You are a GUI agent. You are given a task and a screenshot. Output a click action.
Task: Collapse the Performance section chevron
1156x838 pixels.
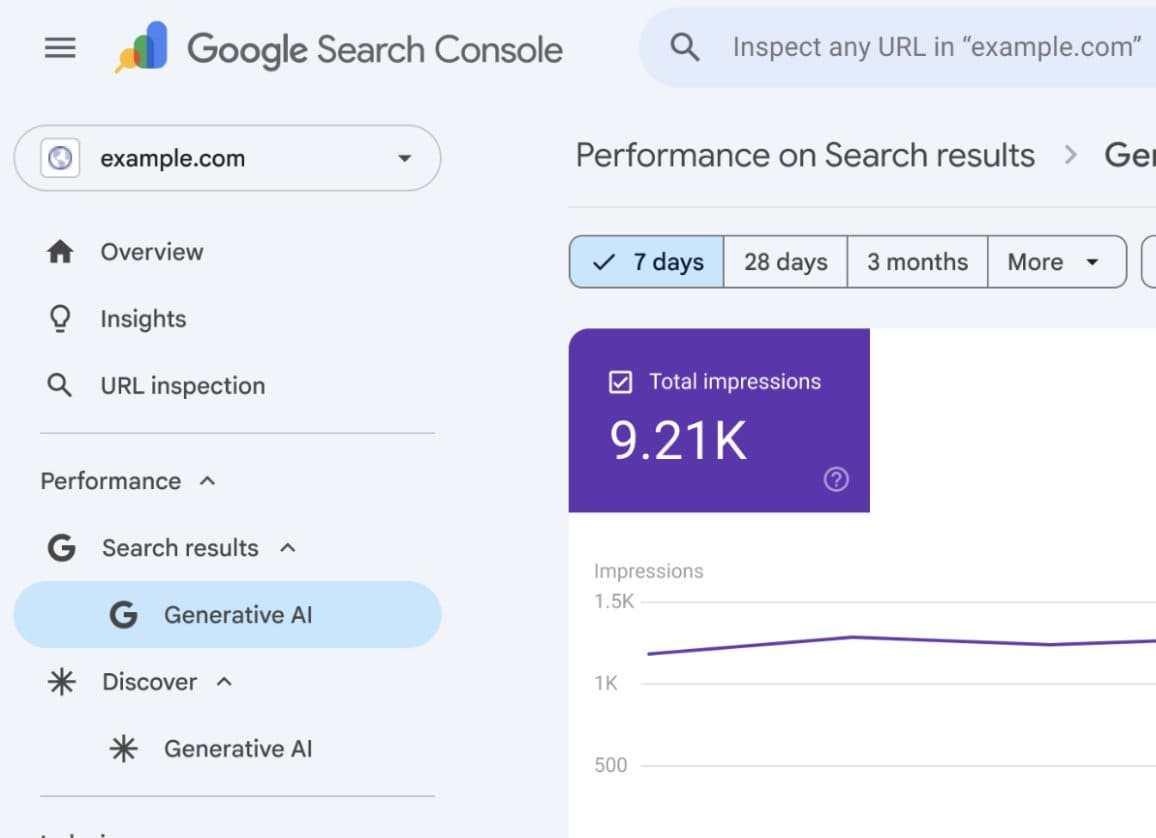208,481
